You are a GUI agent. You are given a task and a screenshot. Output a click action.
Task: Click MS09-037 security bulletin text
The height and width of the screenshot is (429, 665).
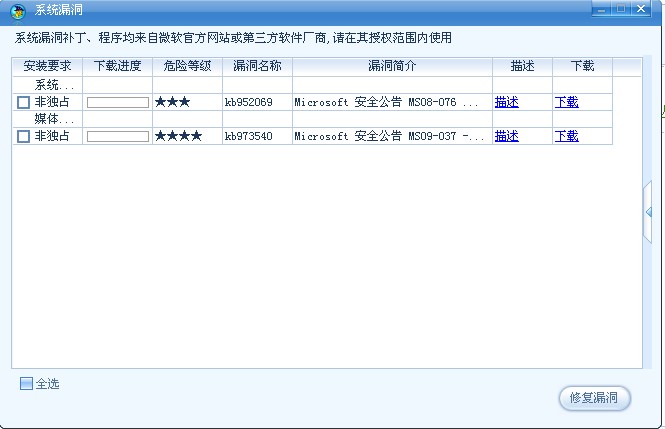[x=389, y=136]
